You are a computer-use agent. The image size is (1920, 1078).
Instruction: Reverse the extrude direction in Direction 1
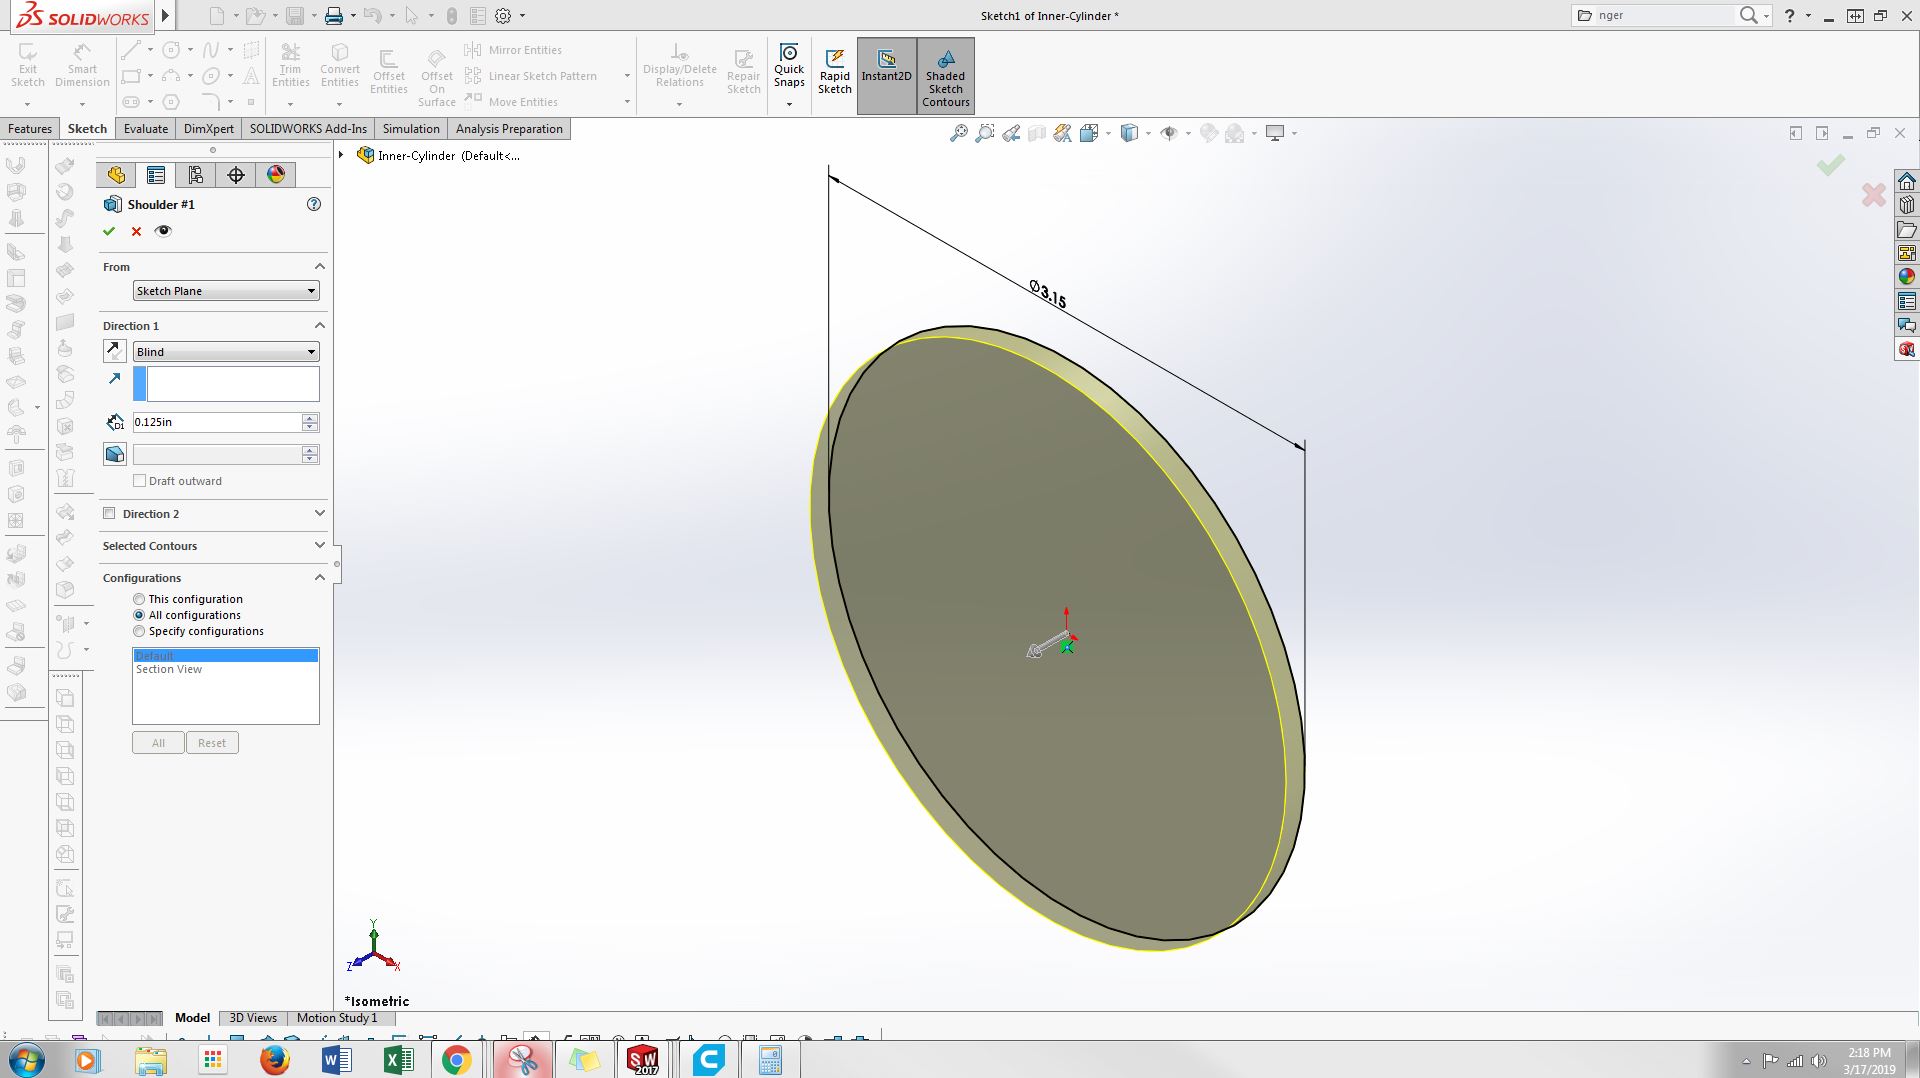[x=115, y=351]
